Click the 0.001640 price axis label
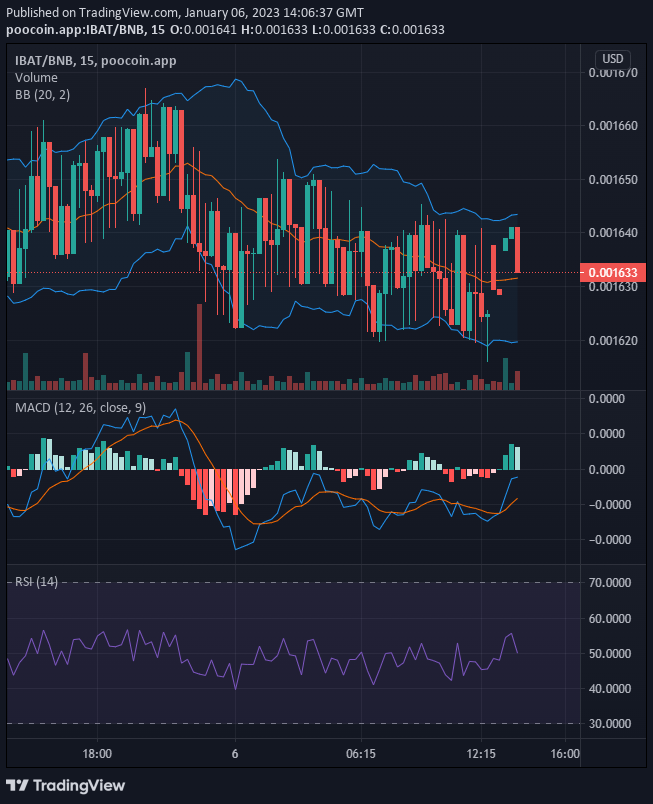 (x=613, y=233)
